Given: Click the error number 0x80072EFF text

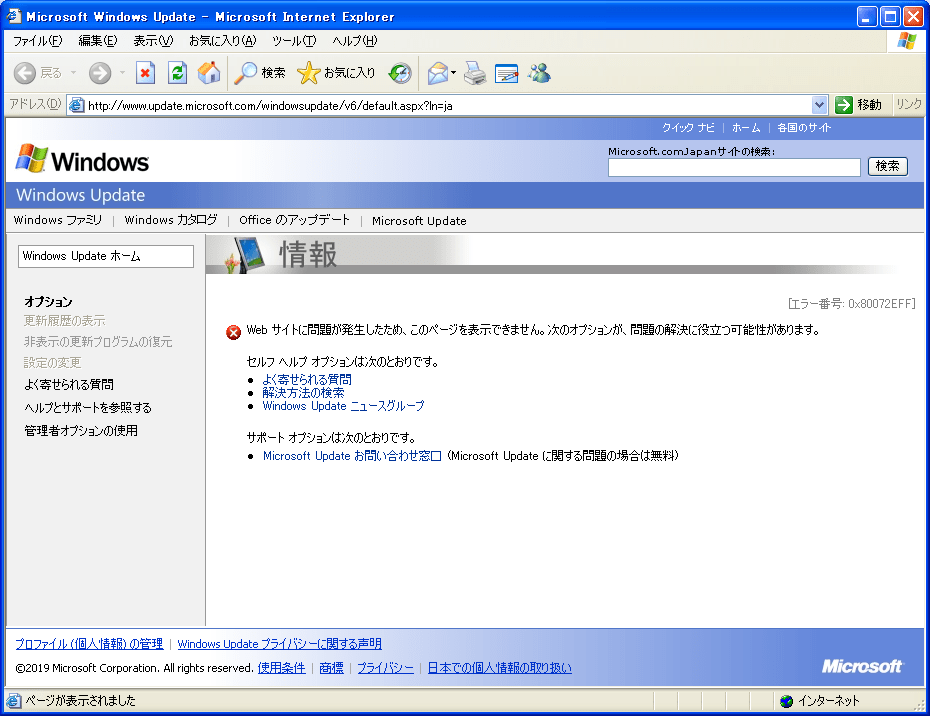Looking at the screenshot, I should coord(852,304).
